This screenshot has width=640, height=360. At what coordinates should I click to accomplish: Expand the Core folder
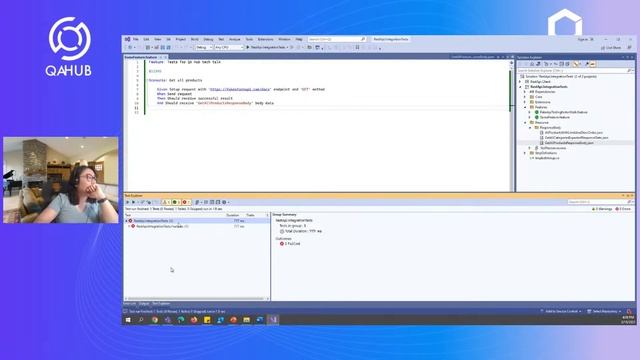click(x=525, y=97)
